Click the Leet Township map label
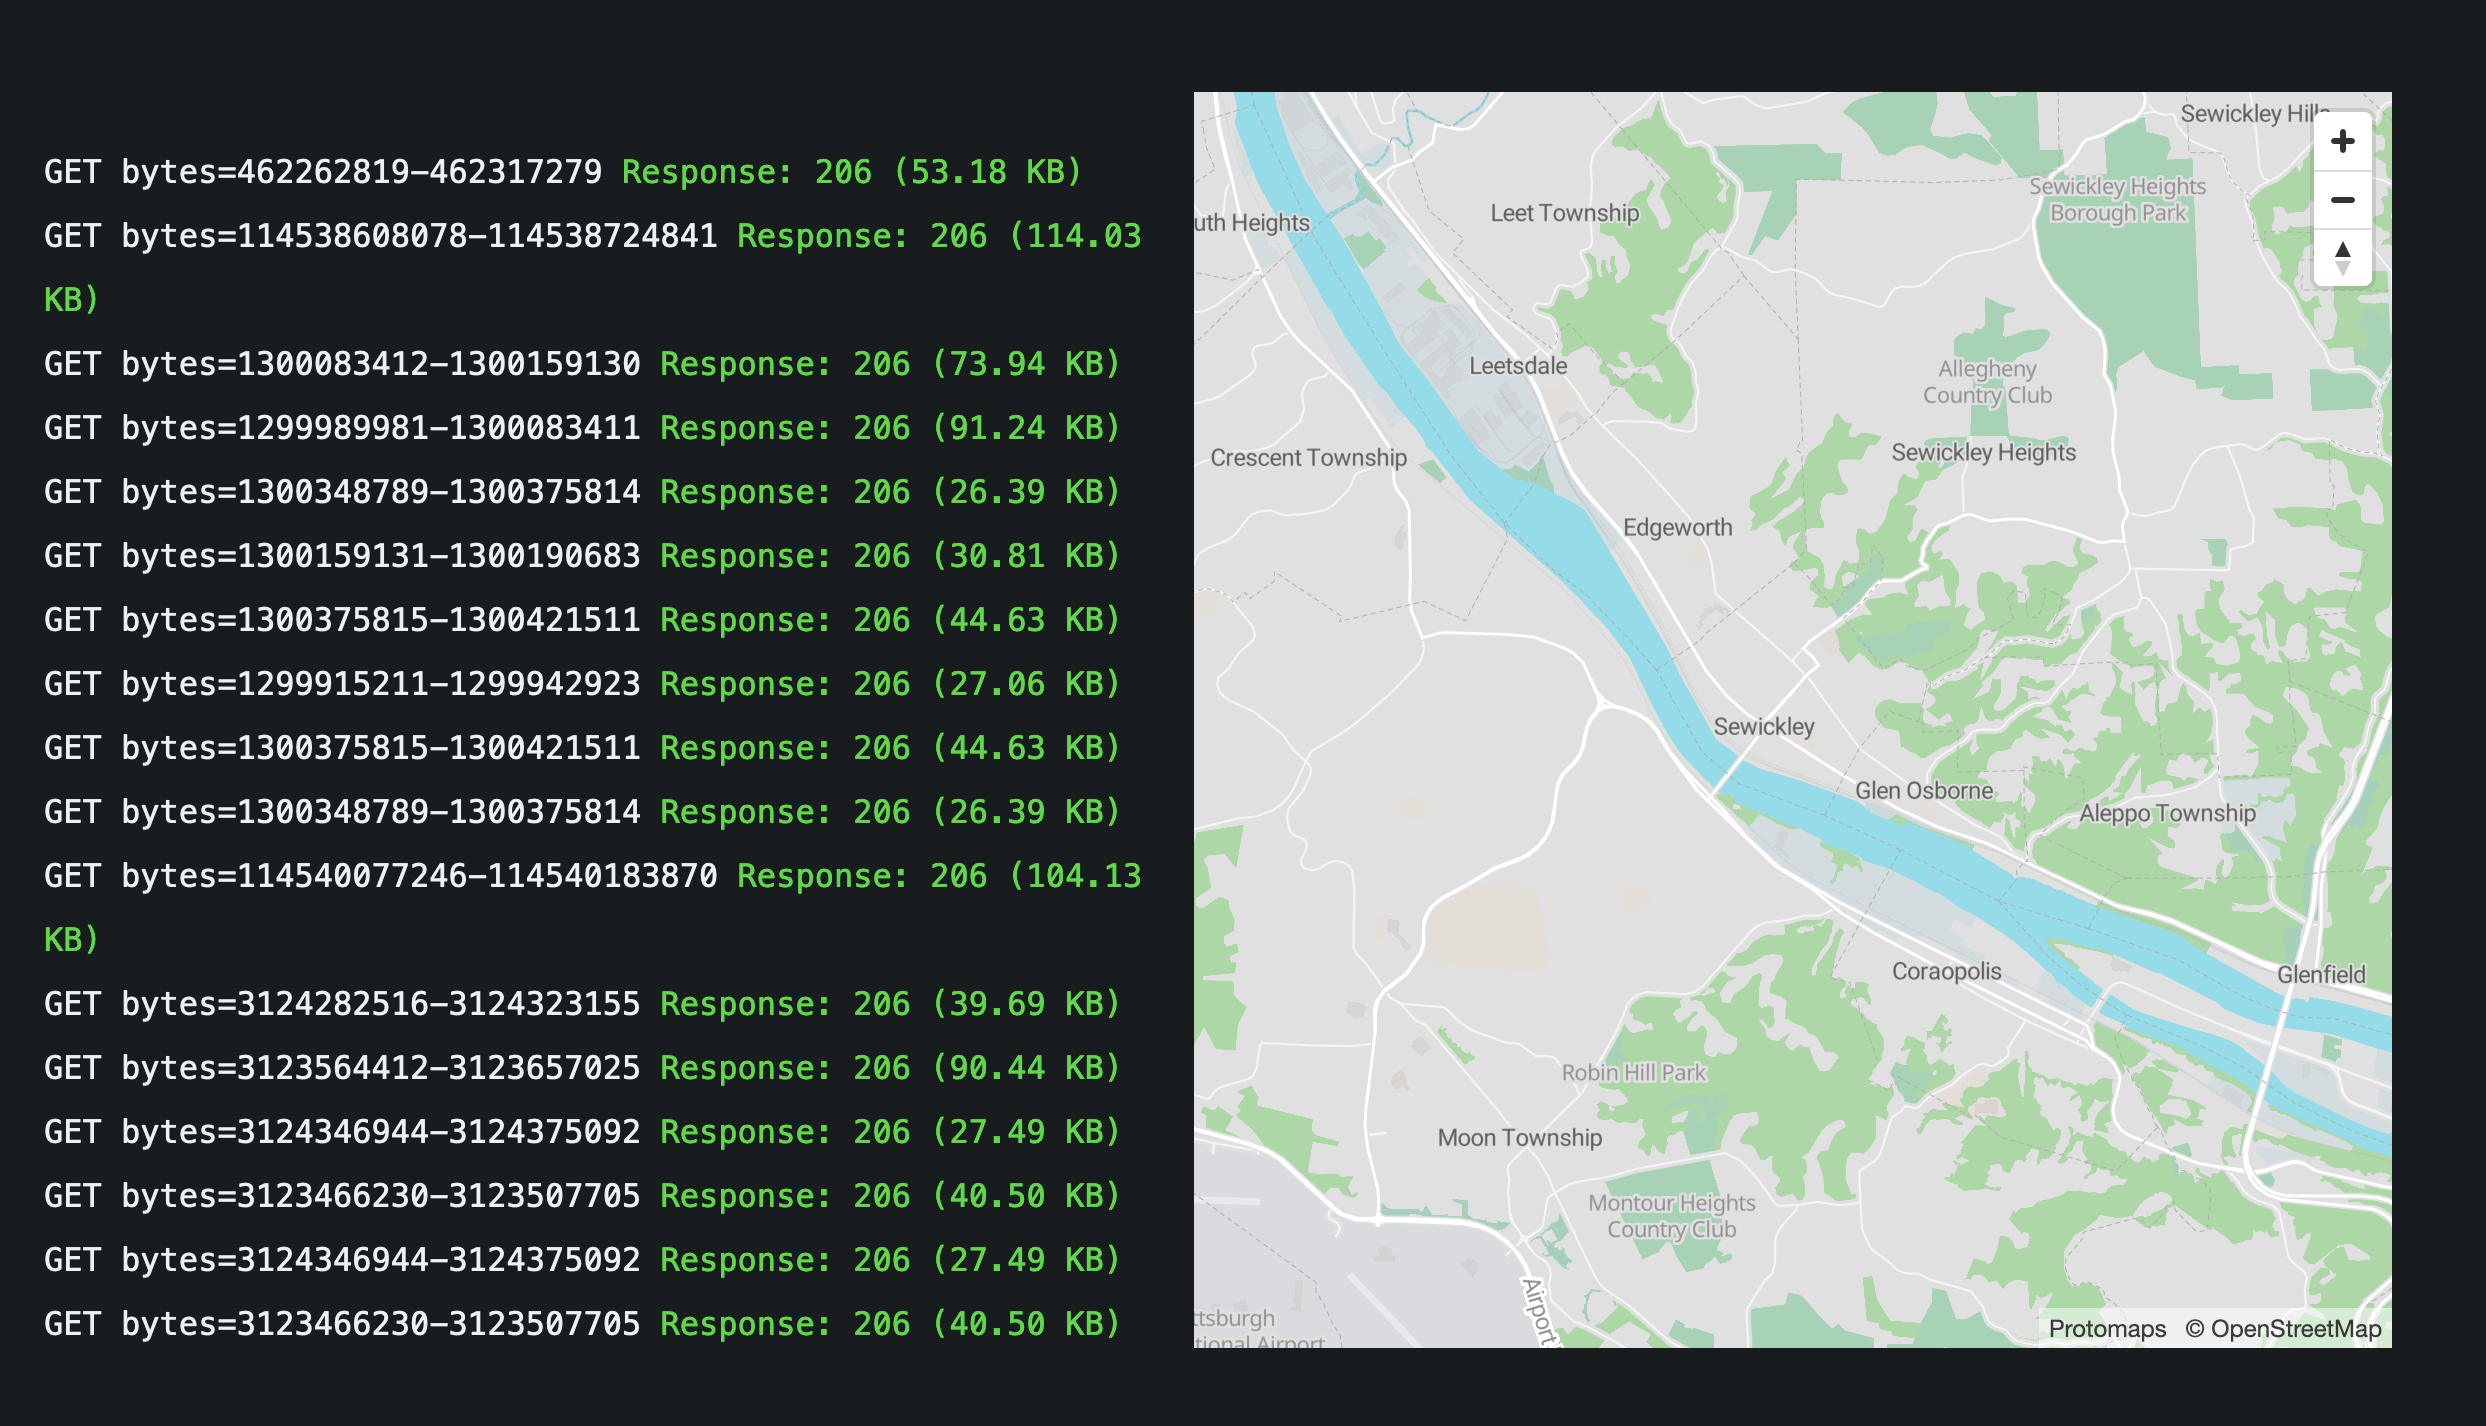This screenshot has height=1426, width=2486. click(1564, 213)
